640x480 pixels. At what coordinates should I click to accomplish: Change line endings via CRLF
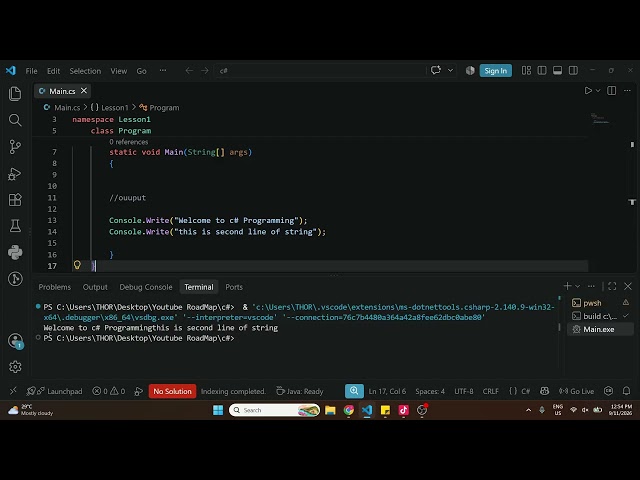tap(491, 391)
